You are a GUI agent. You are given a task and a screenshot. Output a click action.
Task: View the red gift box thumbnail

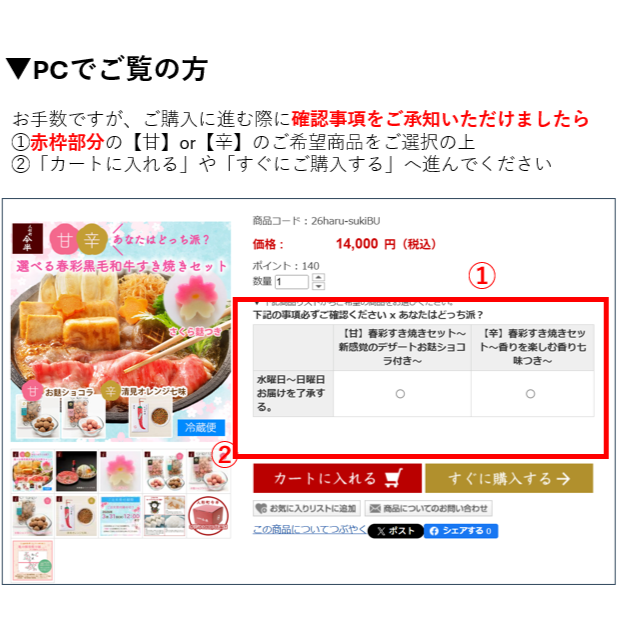[208, 516]
